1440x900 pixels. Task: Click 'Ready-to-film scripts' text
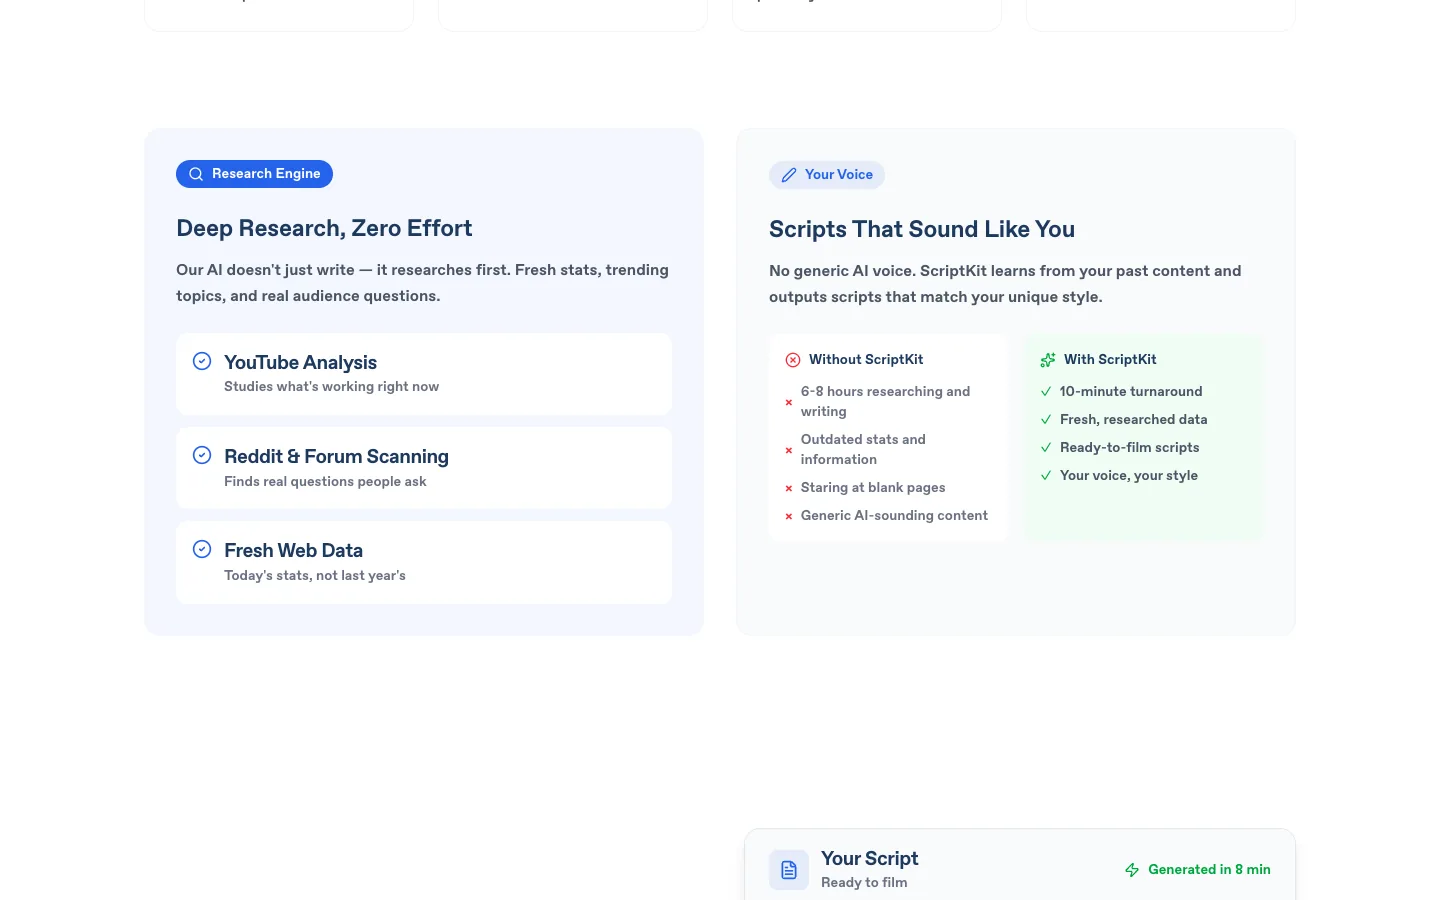click(1129, 447)
